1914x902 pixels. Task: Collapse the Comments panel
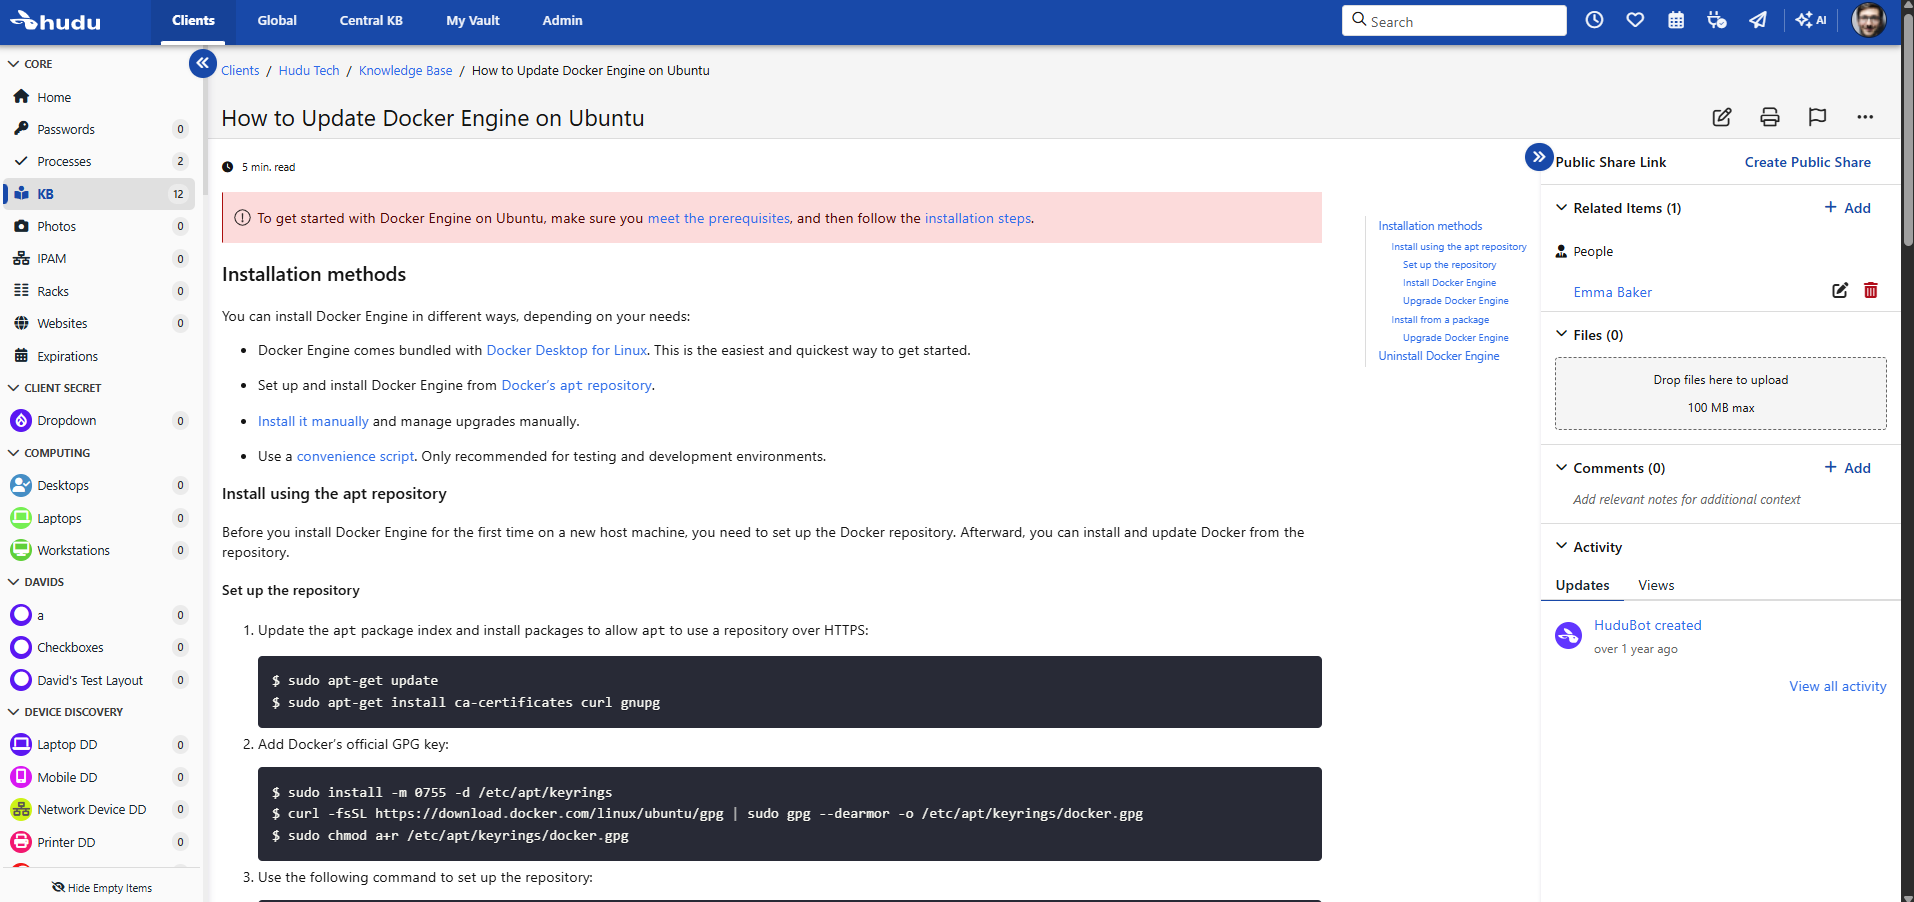click(x=1561, y=467)
